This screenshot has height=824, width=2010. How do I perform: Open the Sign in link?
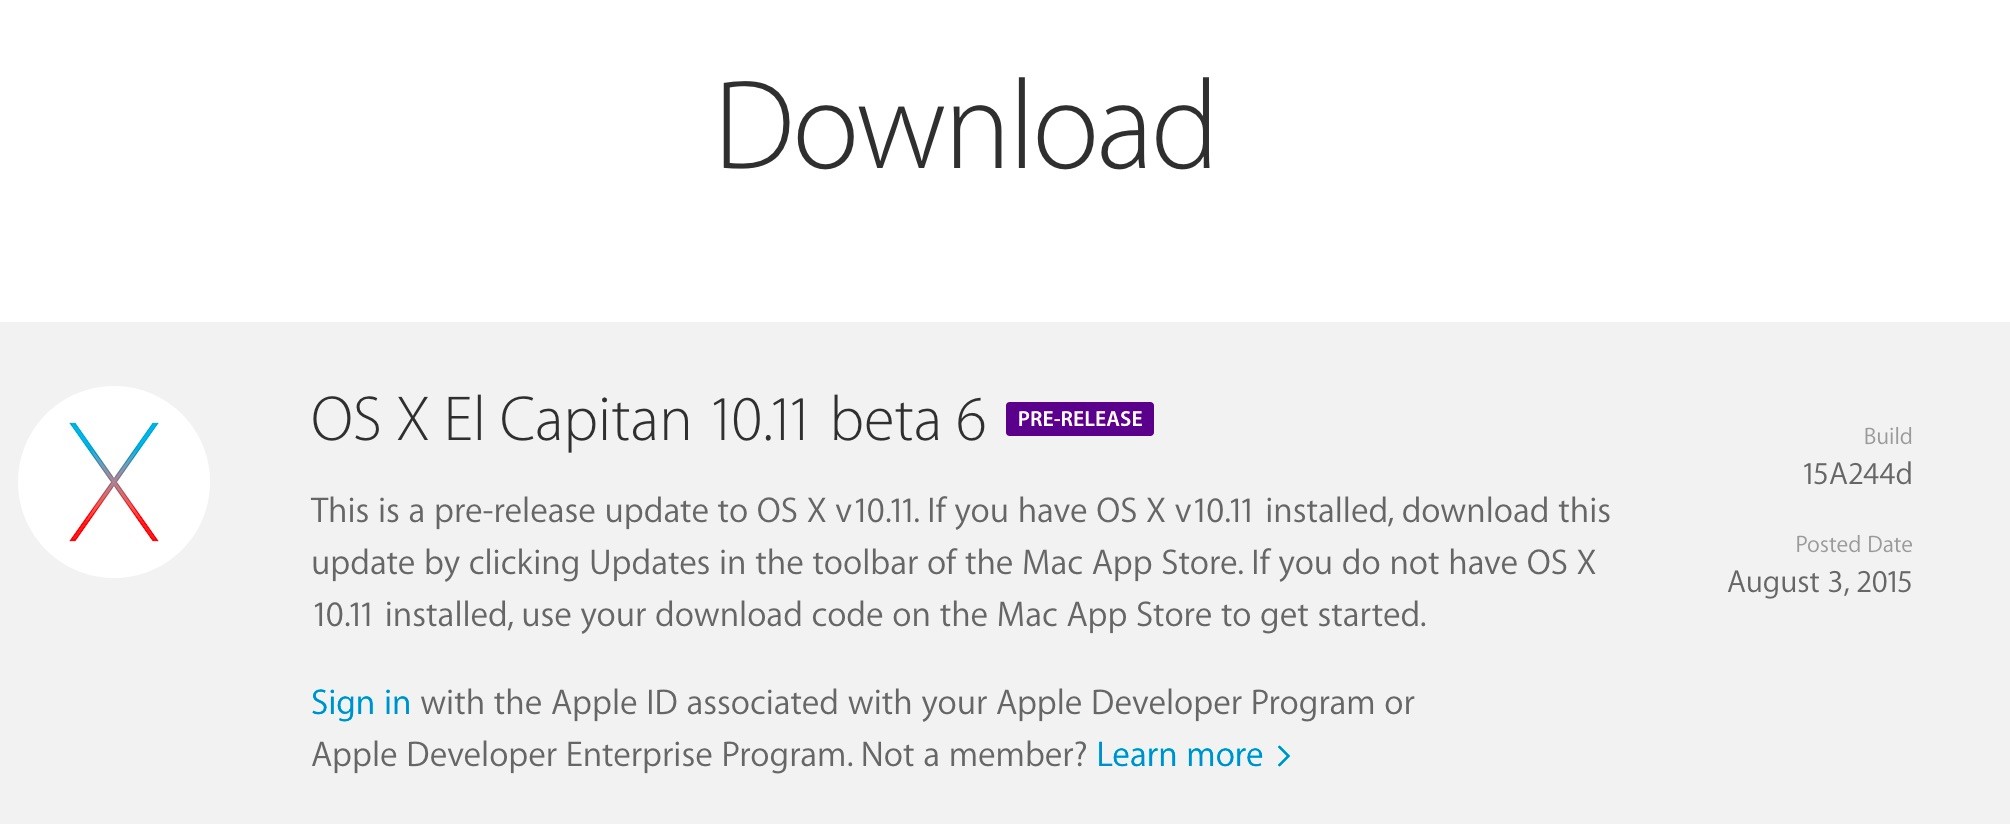[x=360, y=703]
